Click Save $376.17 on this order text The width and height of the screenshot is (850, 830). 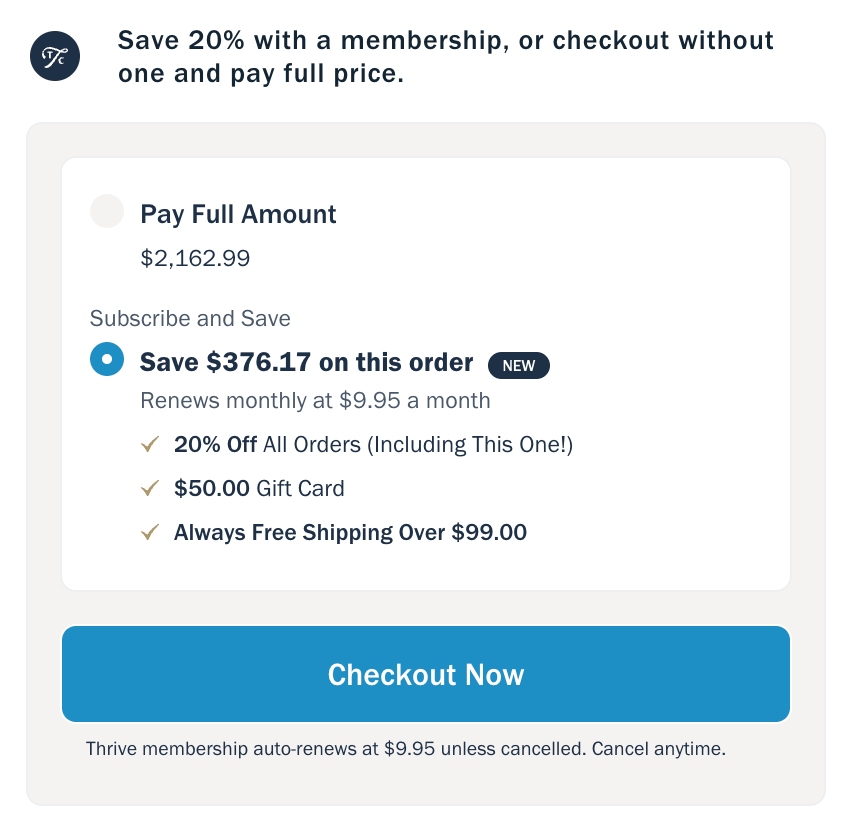tap(306, 362)
